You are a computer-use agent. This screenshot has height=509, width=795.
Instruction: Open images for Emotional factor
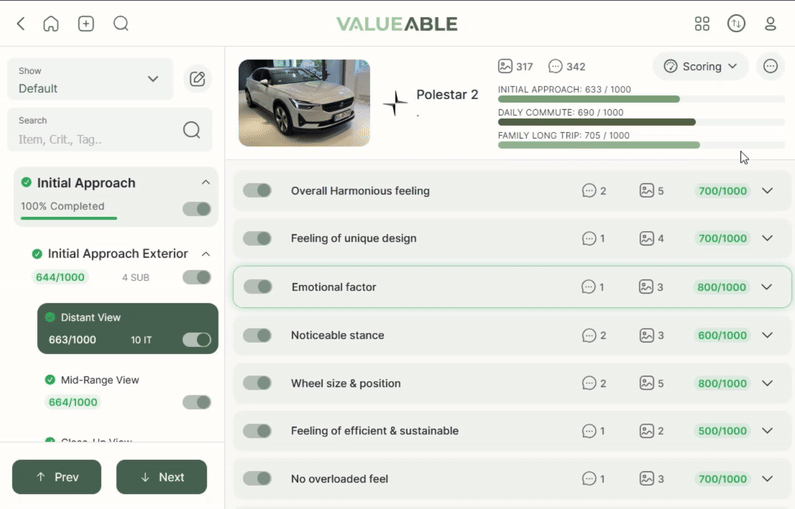point(646,287)
